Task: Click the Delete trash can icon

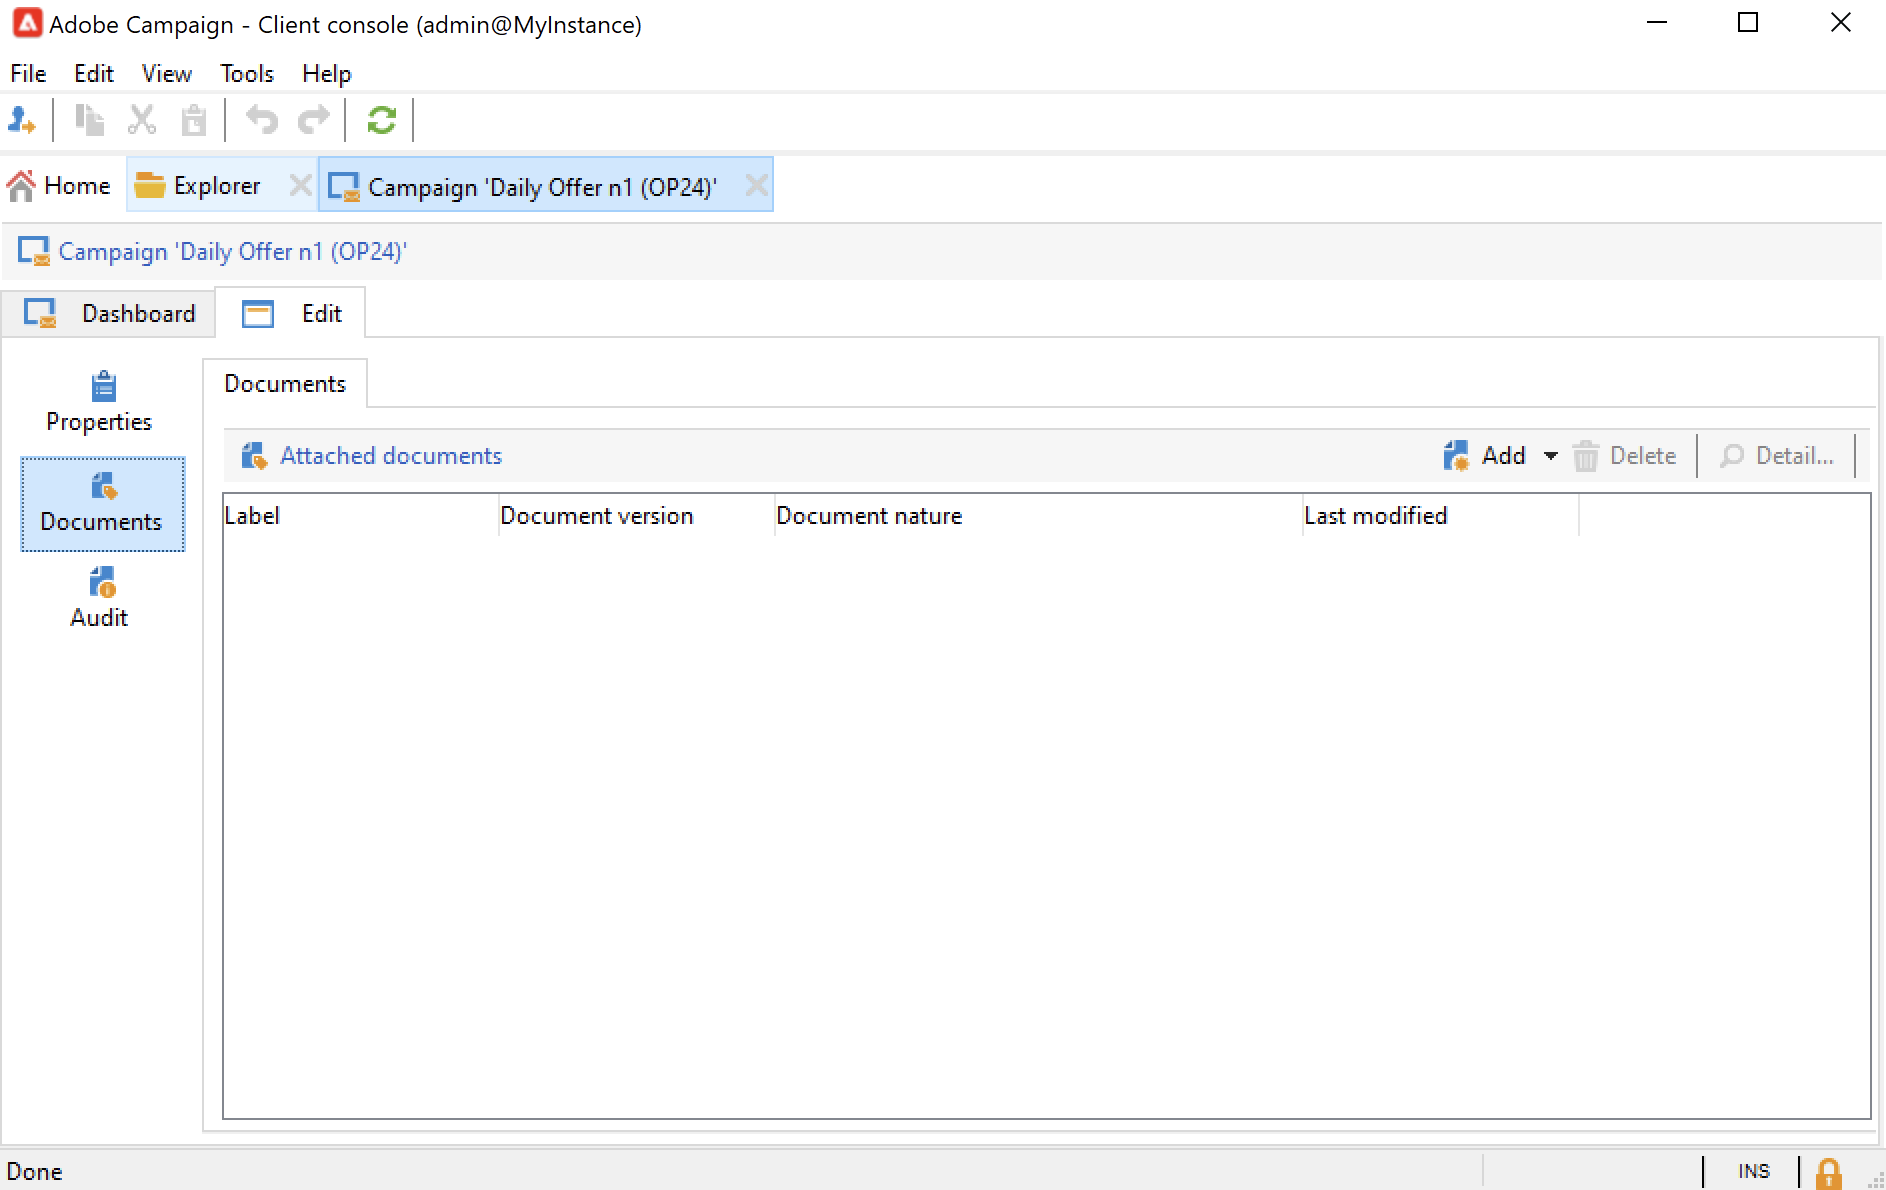Action: click(1586, 456)
